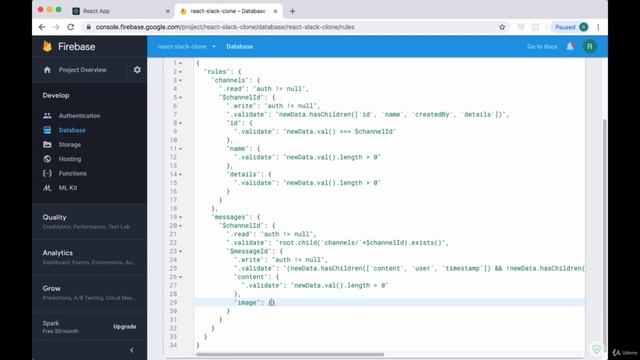
Task: Click the Go to docs link
Action: click(x=542, y=47)
